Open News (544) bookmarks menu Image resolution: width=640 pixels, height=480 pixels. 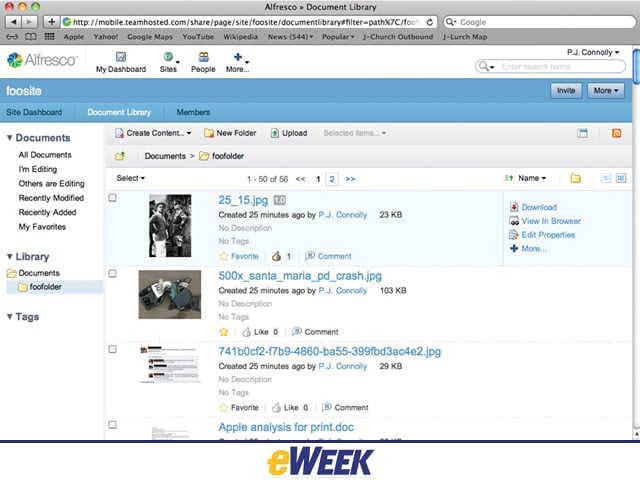[290, 37]
